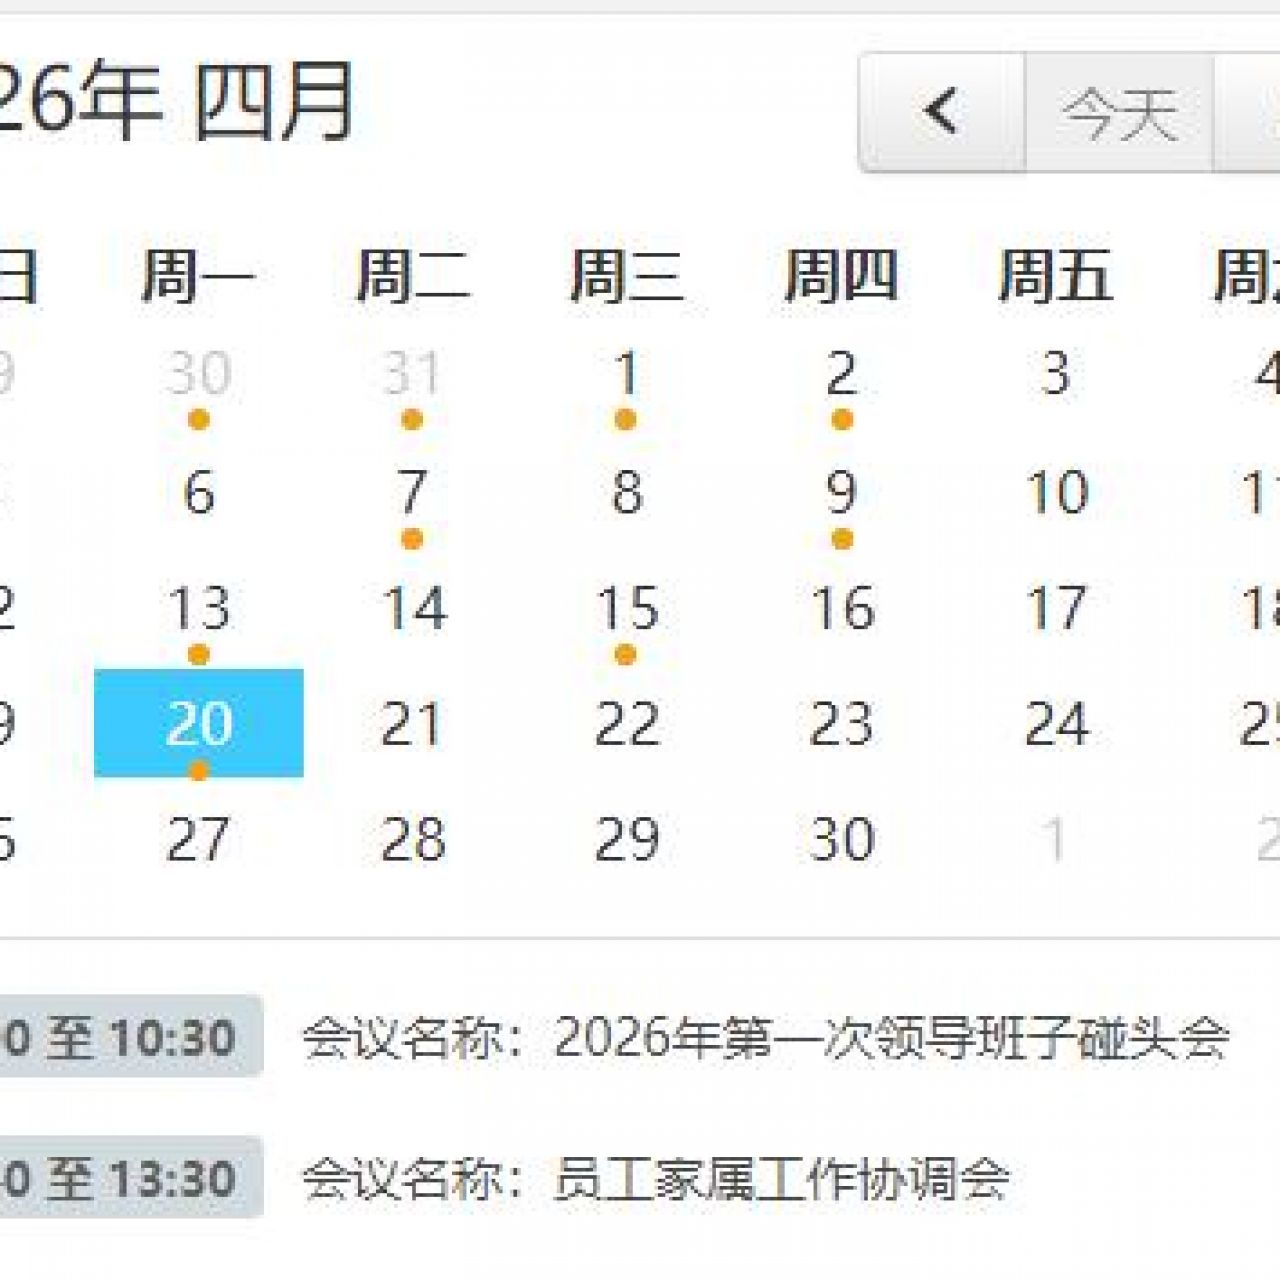Select April 13 in Monday column
1280x1280 pixels.
(x=199, y=608)
